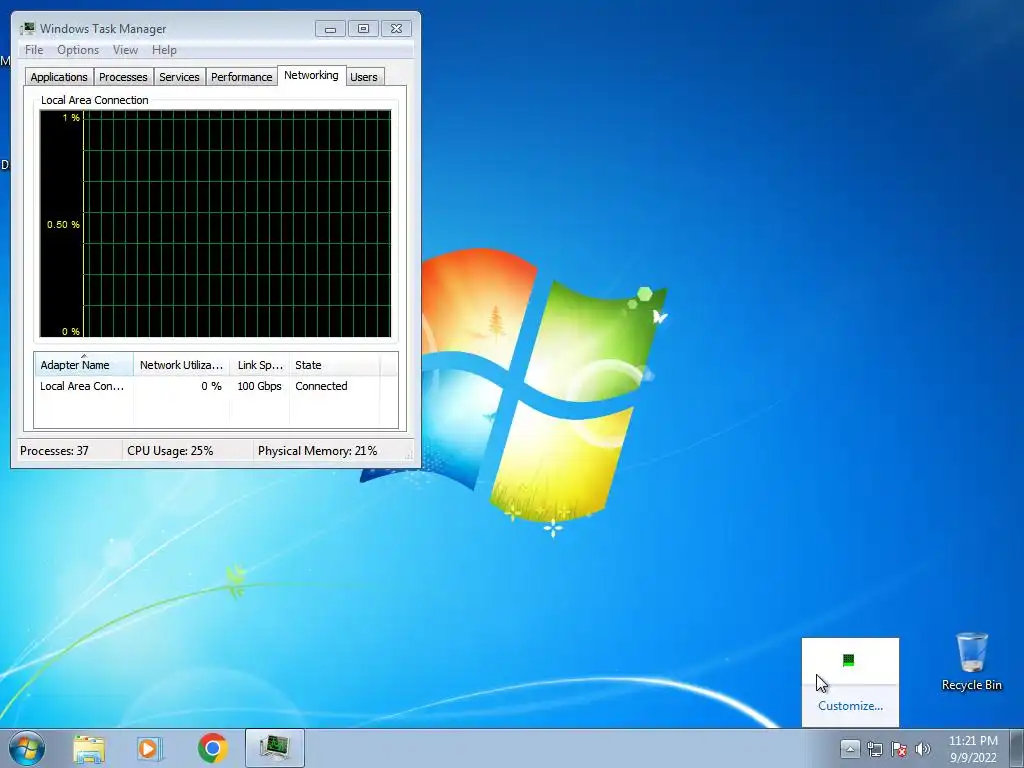The height and width of the screenshot is (768, 1024).
Task: Click the Task Manager title bar icon
Action: pyautogui.click(x=27, y=28)
